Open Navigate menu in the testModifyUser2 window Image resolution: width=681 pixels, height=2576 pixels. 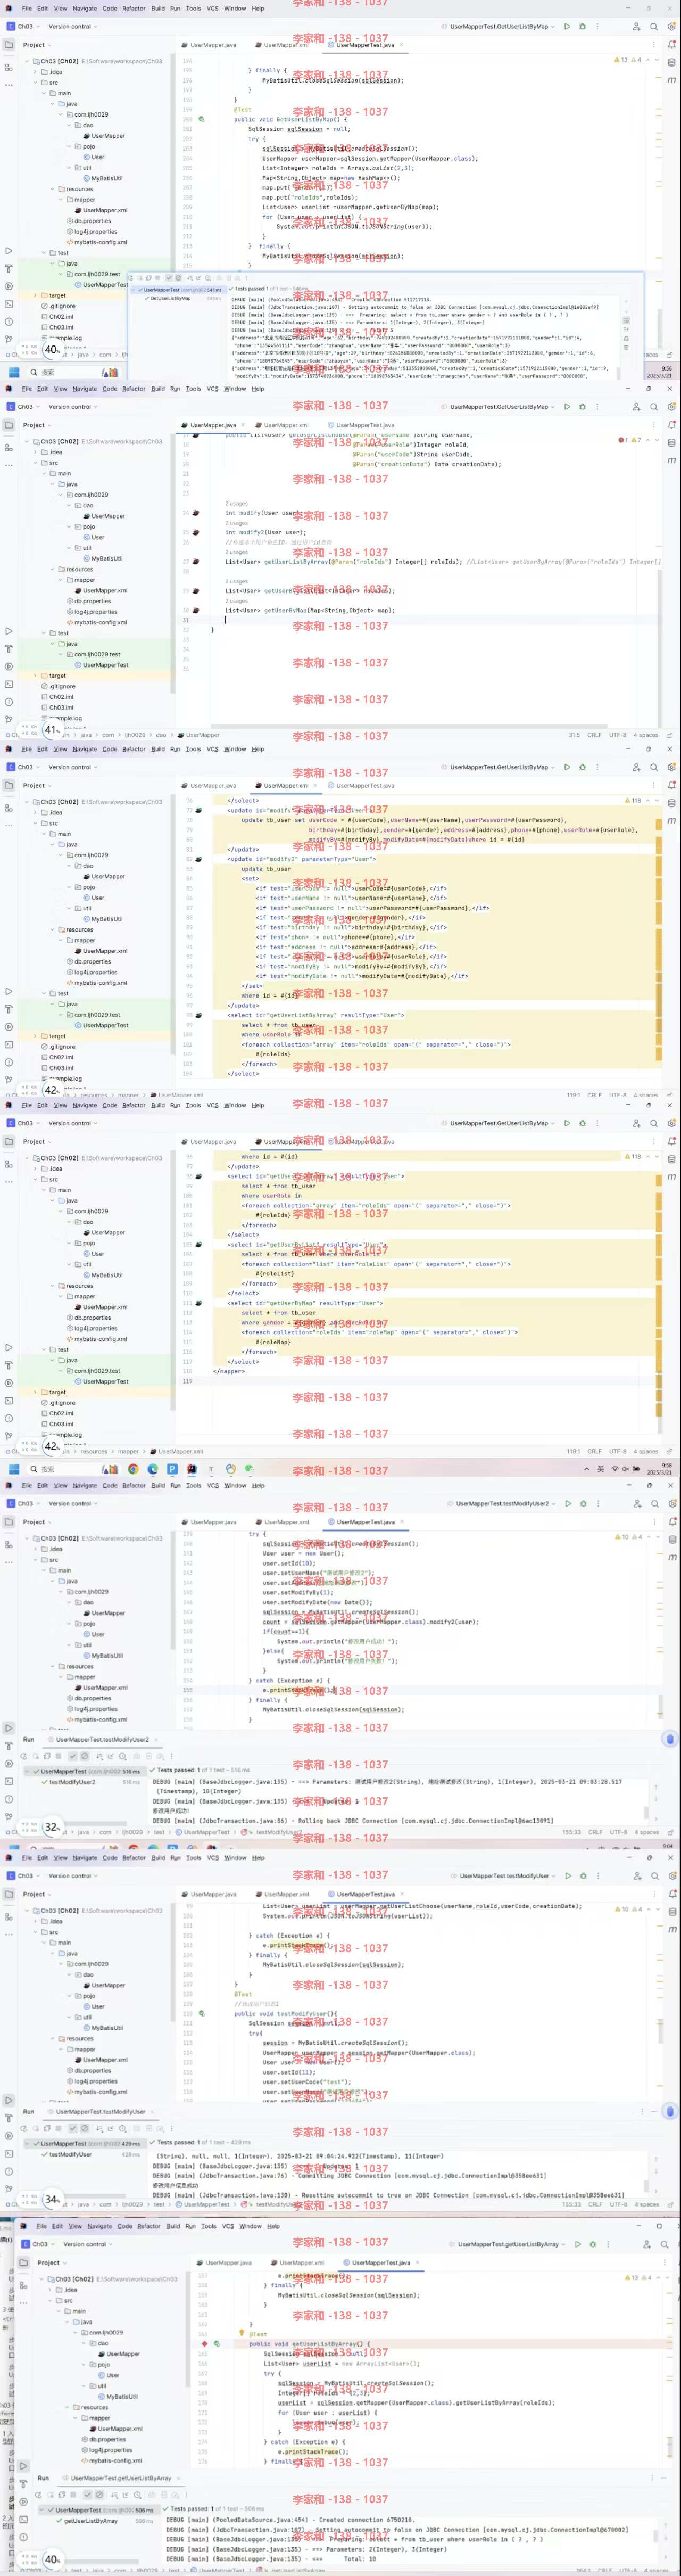point(85,1485)
